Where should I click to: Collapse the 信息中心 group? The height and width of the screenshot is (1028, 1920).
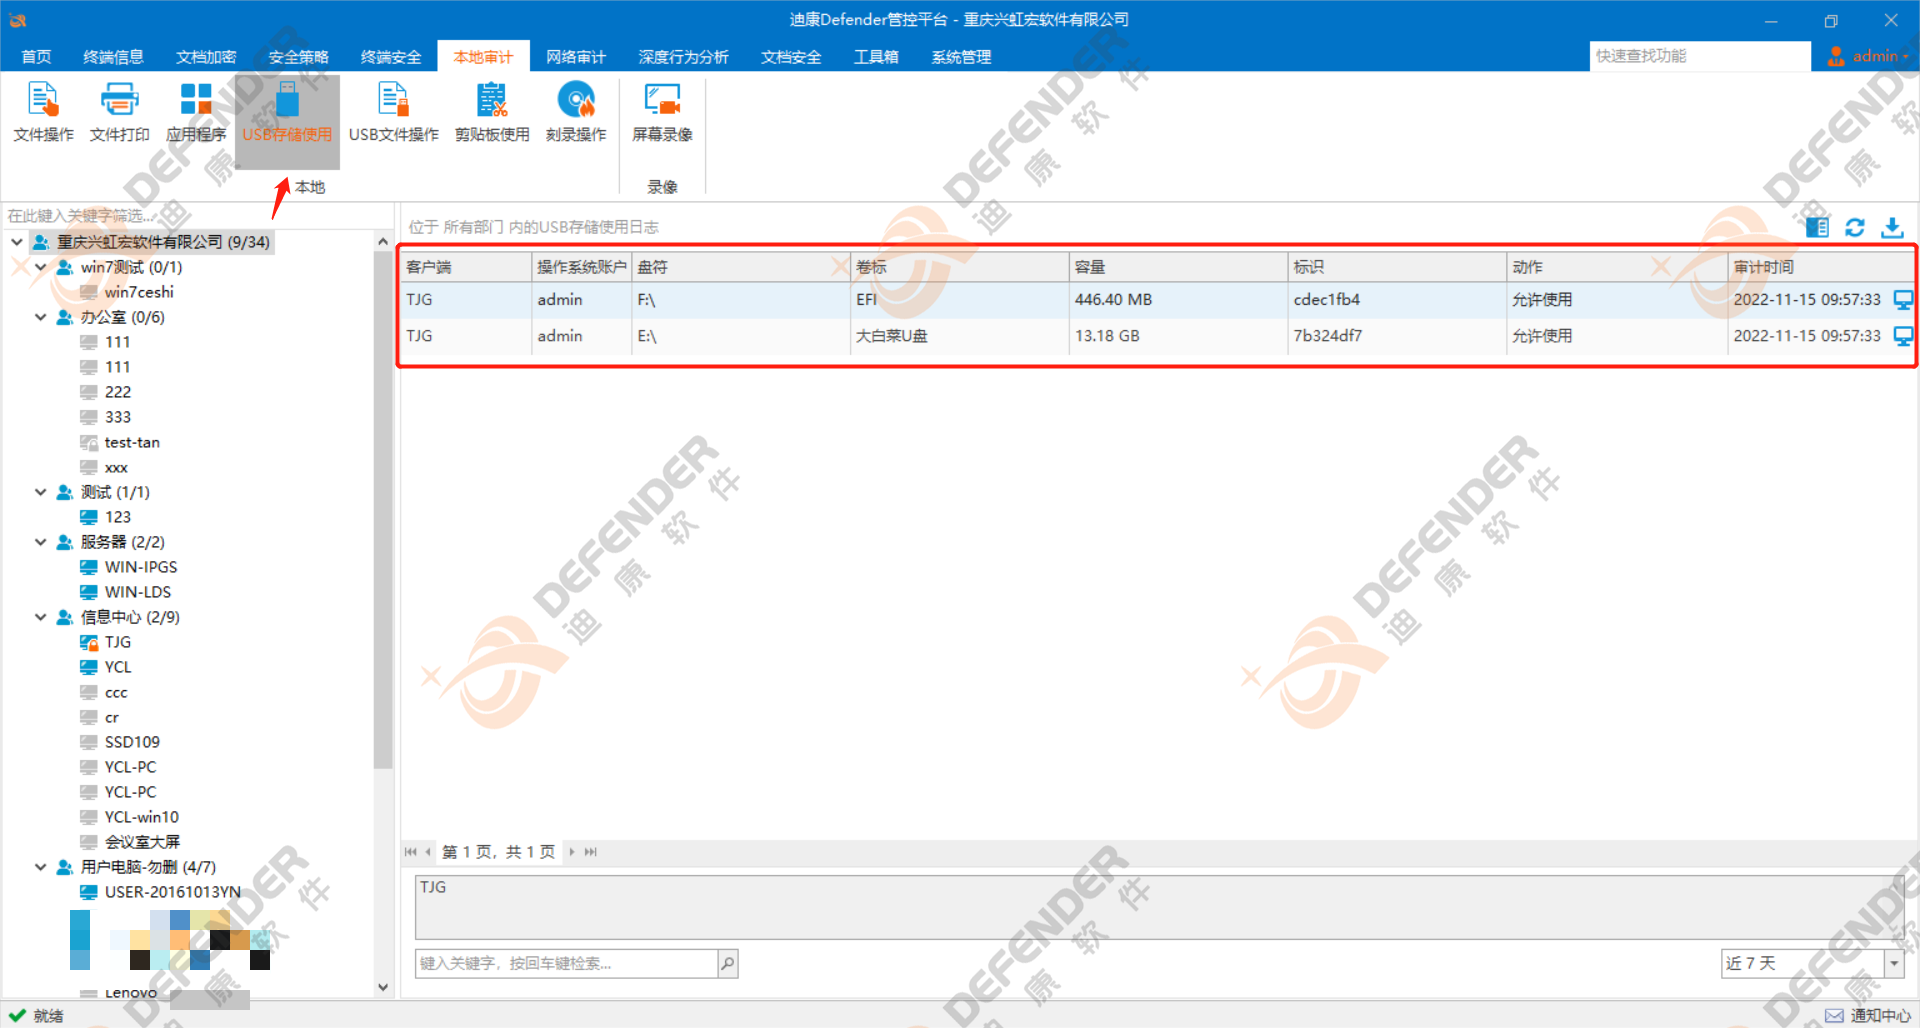[x=41, y=617]
